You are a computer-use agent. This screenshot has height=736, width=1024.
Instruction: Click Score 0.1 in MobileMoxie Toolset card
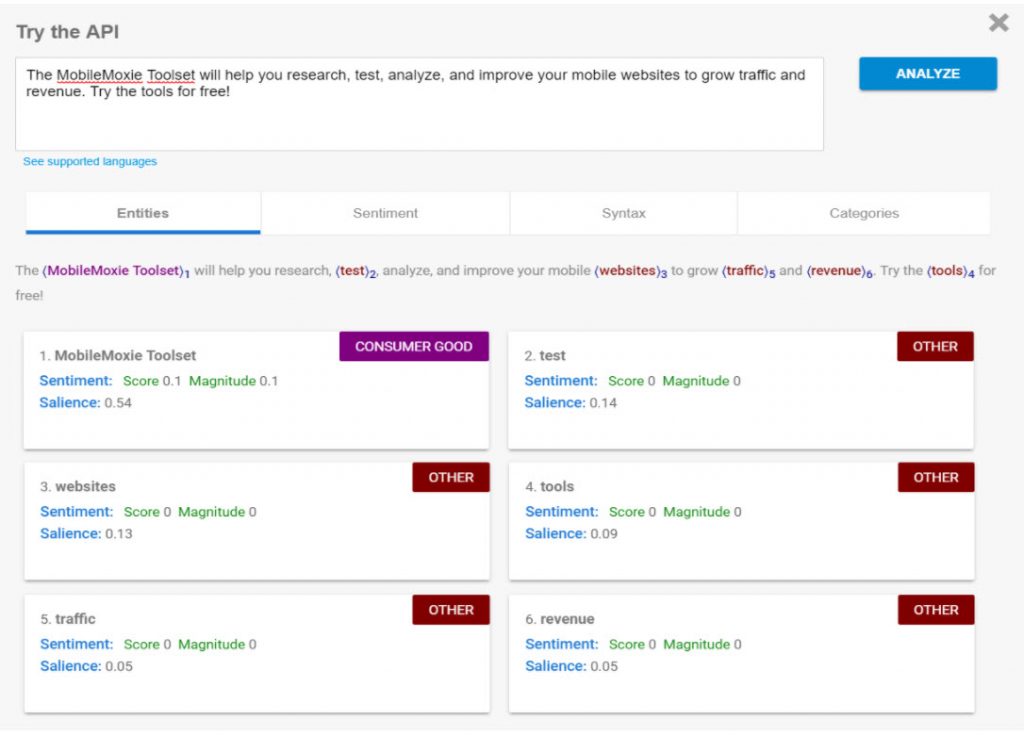pyautogui.click(x=152, y=381)
